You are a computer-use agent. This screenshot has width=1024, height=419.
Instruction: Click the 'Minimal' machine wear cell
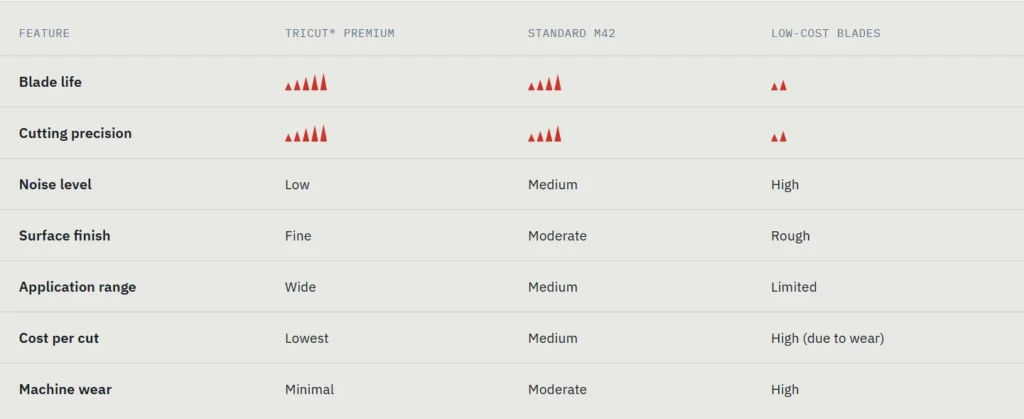coord(310,390)
